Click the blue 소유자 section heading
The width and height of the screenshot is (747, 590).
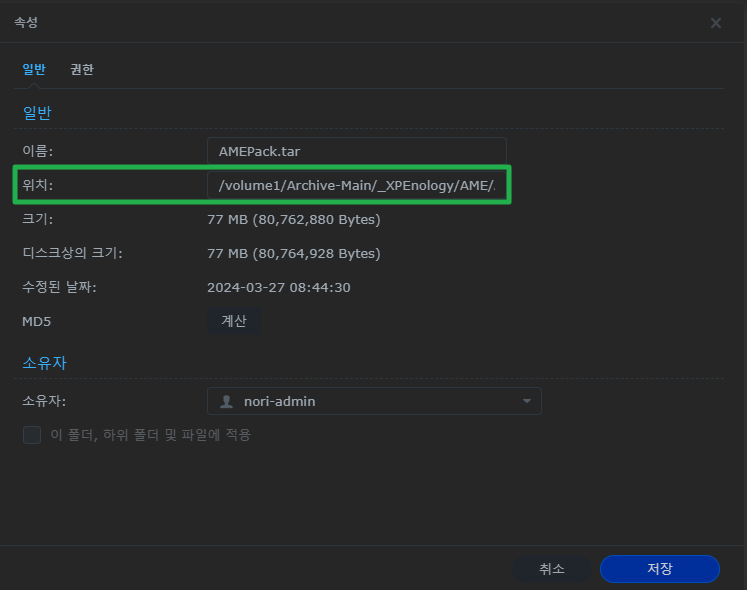point(44,363)
